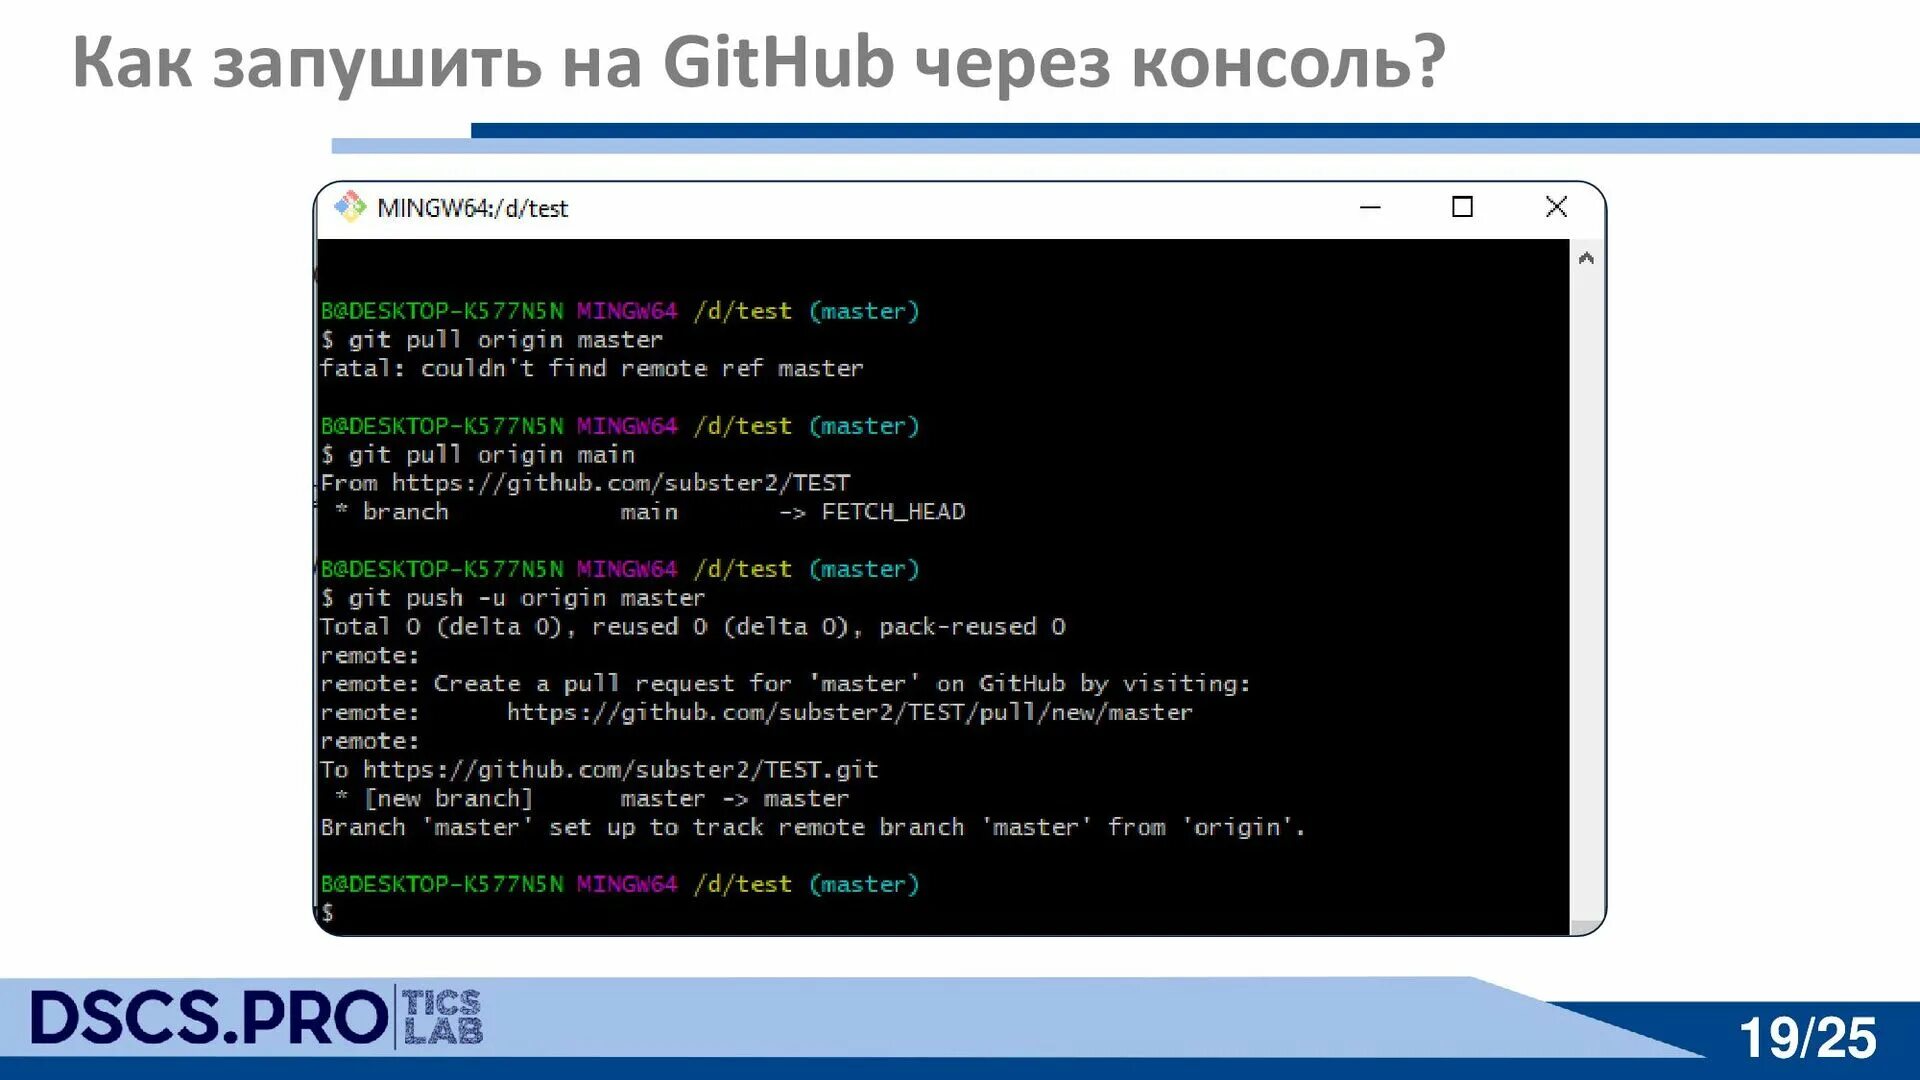The width and height of the screenshot is (1920, 1080).
Task: Click the 'git push -u origin master' command
Action: point(526,598)
